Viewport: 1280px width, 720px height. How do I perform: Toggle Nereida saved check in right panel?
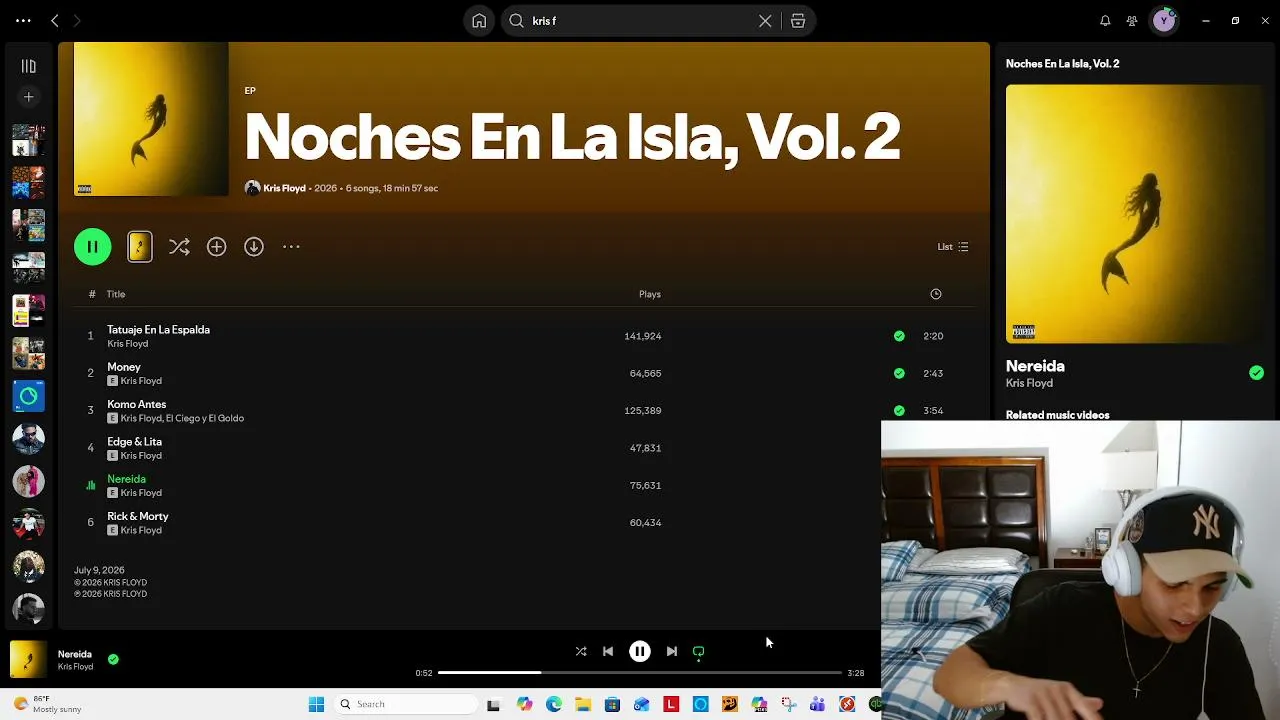click(1256, 373)
